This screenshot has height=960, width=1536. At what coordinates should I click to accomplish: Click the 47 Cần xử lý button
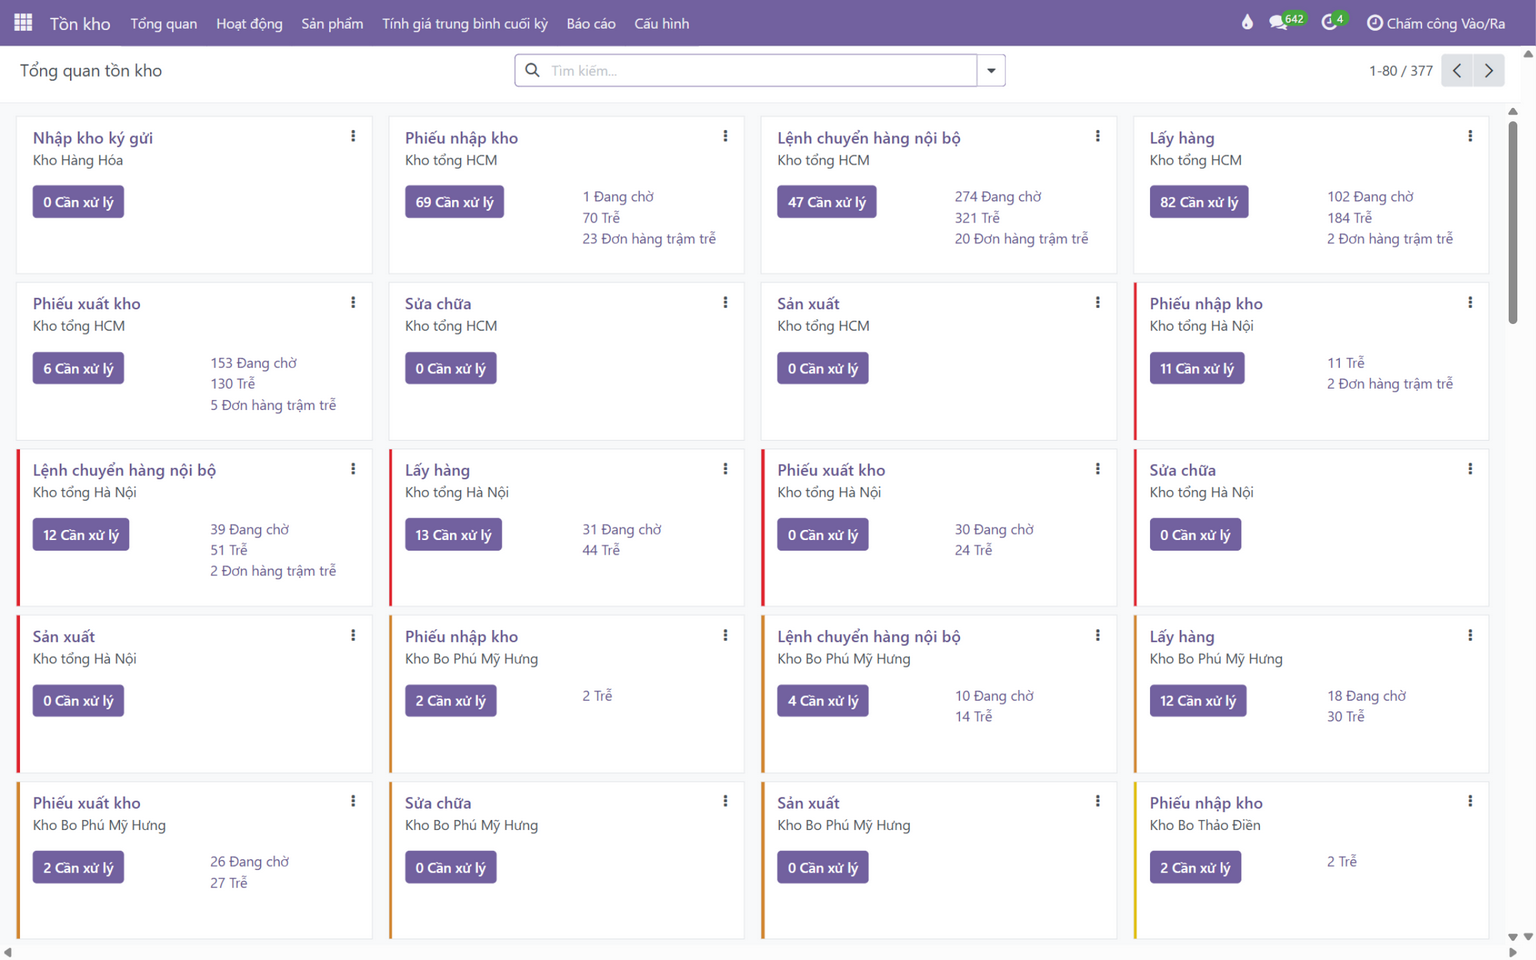[827, 202]
